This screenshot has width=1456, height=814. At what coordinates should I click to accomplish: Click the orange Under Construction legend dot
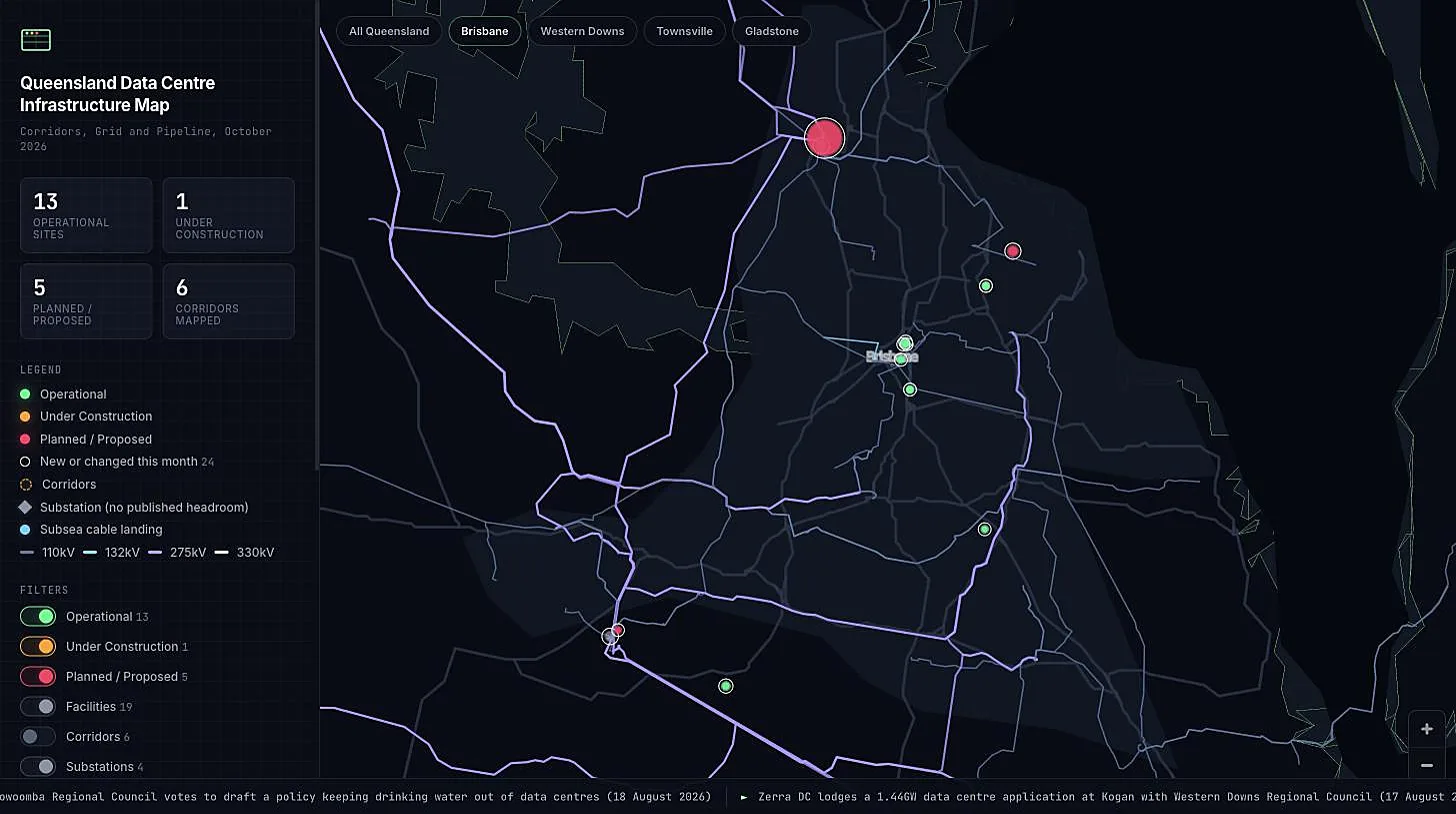coord(25,417)
